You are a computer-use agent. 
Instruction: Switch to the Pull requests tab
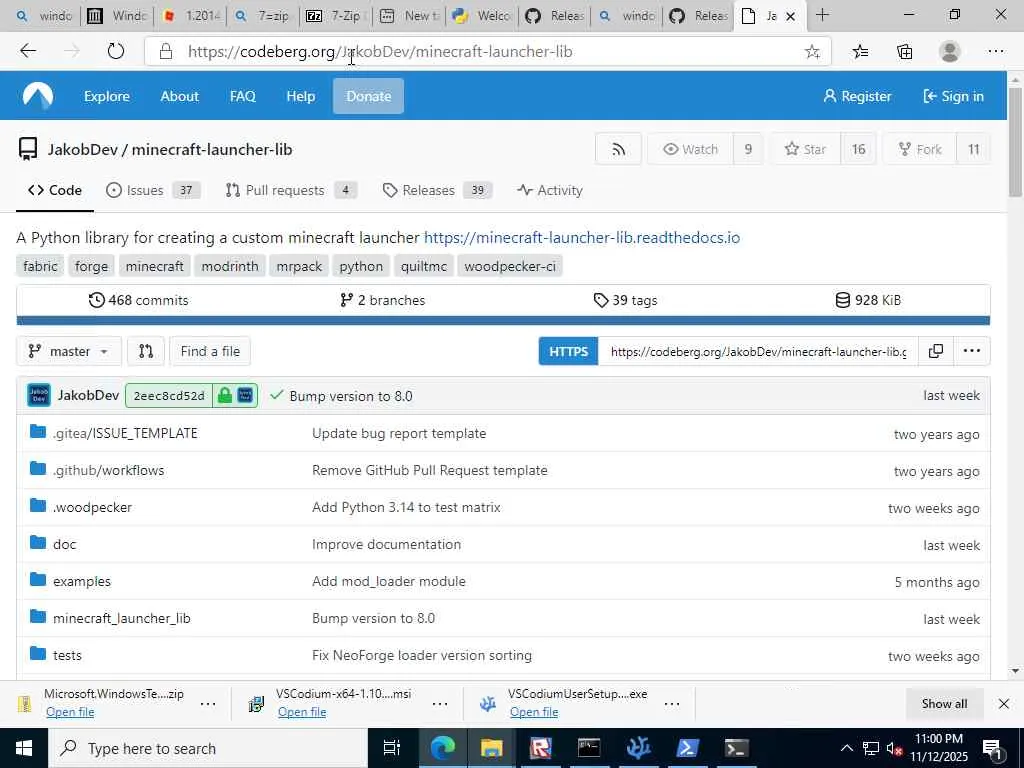[291, 190]
